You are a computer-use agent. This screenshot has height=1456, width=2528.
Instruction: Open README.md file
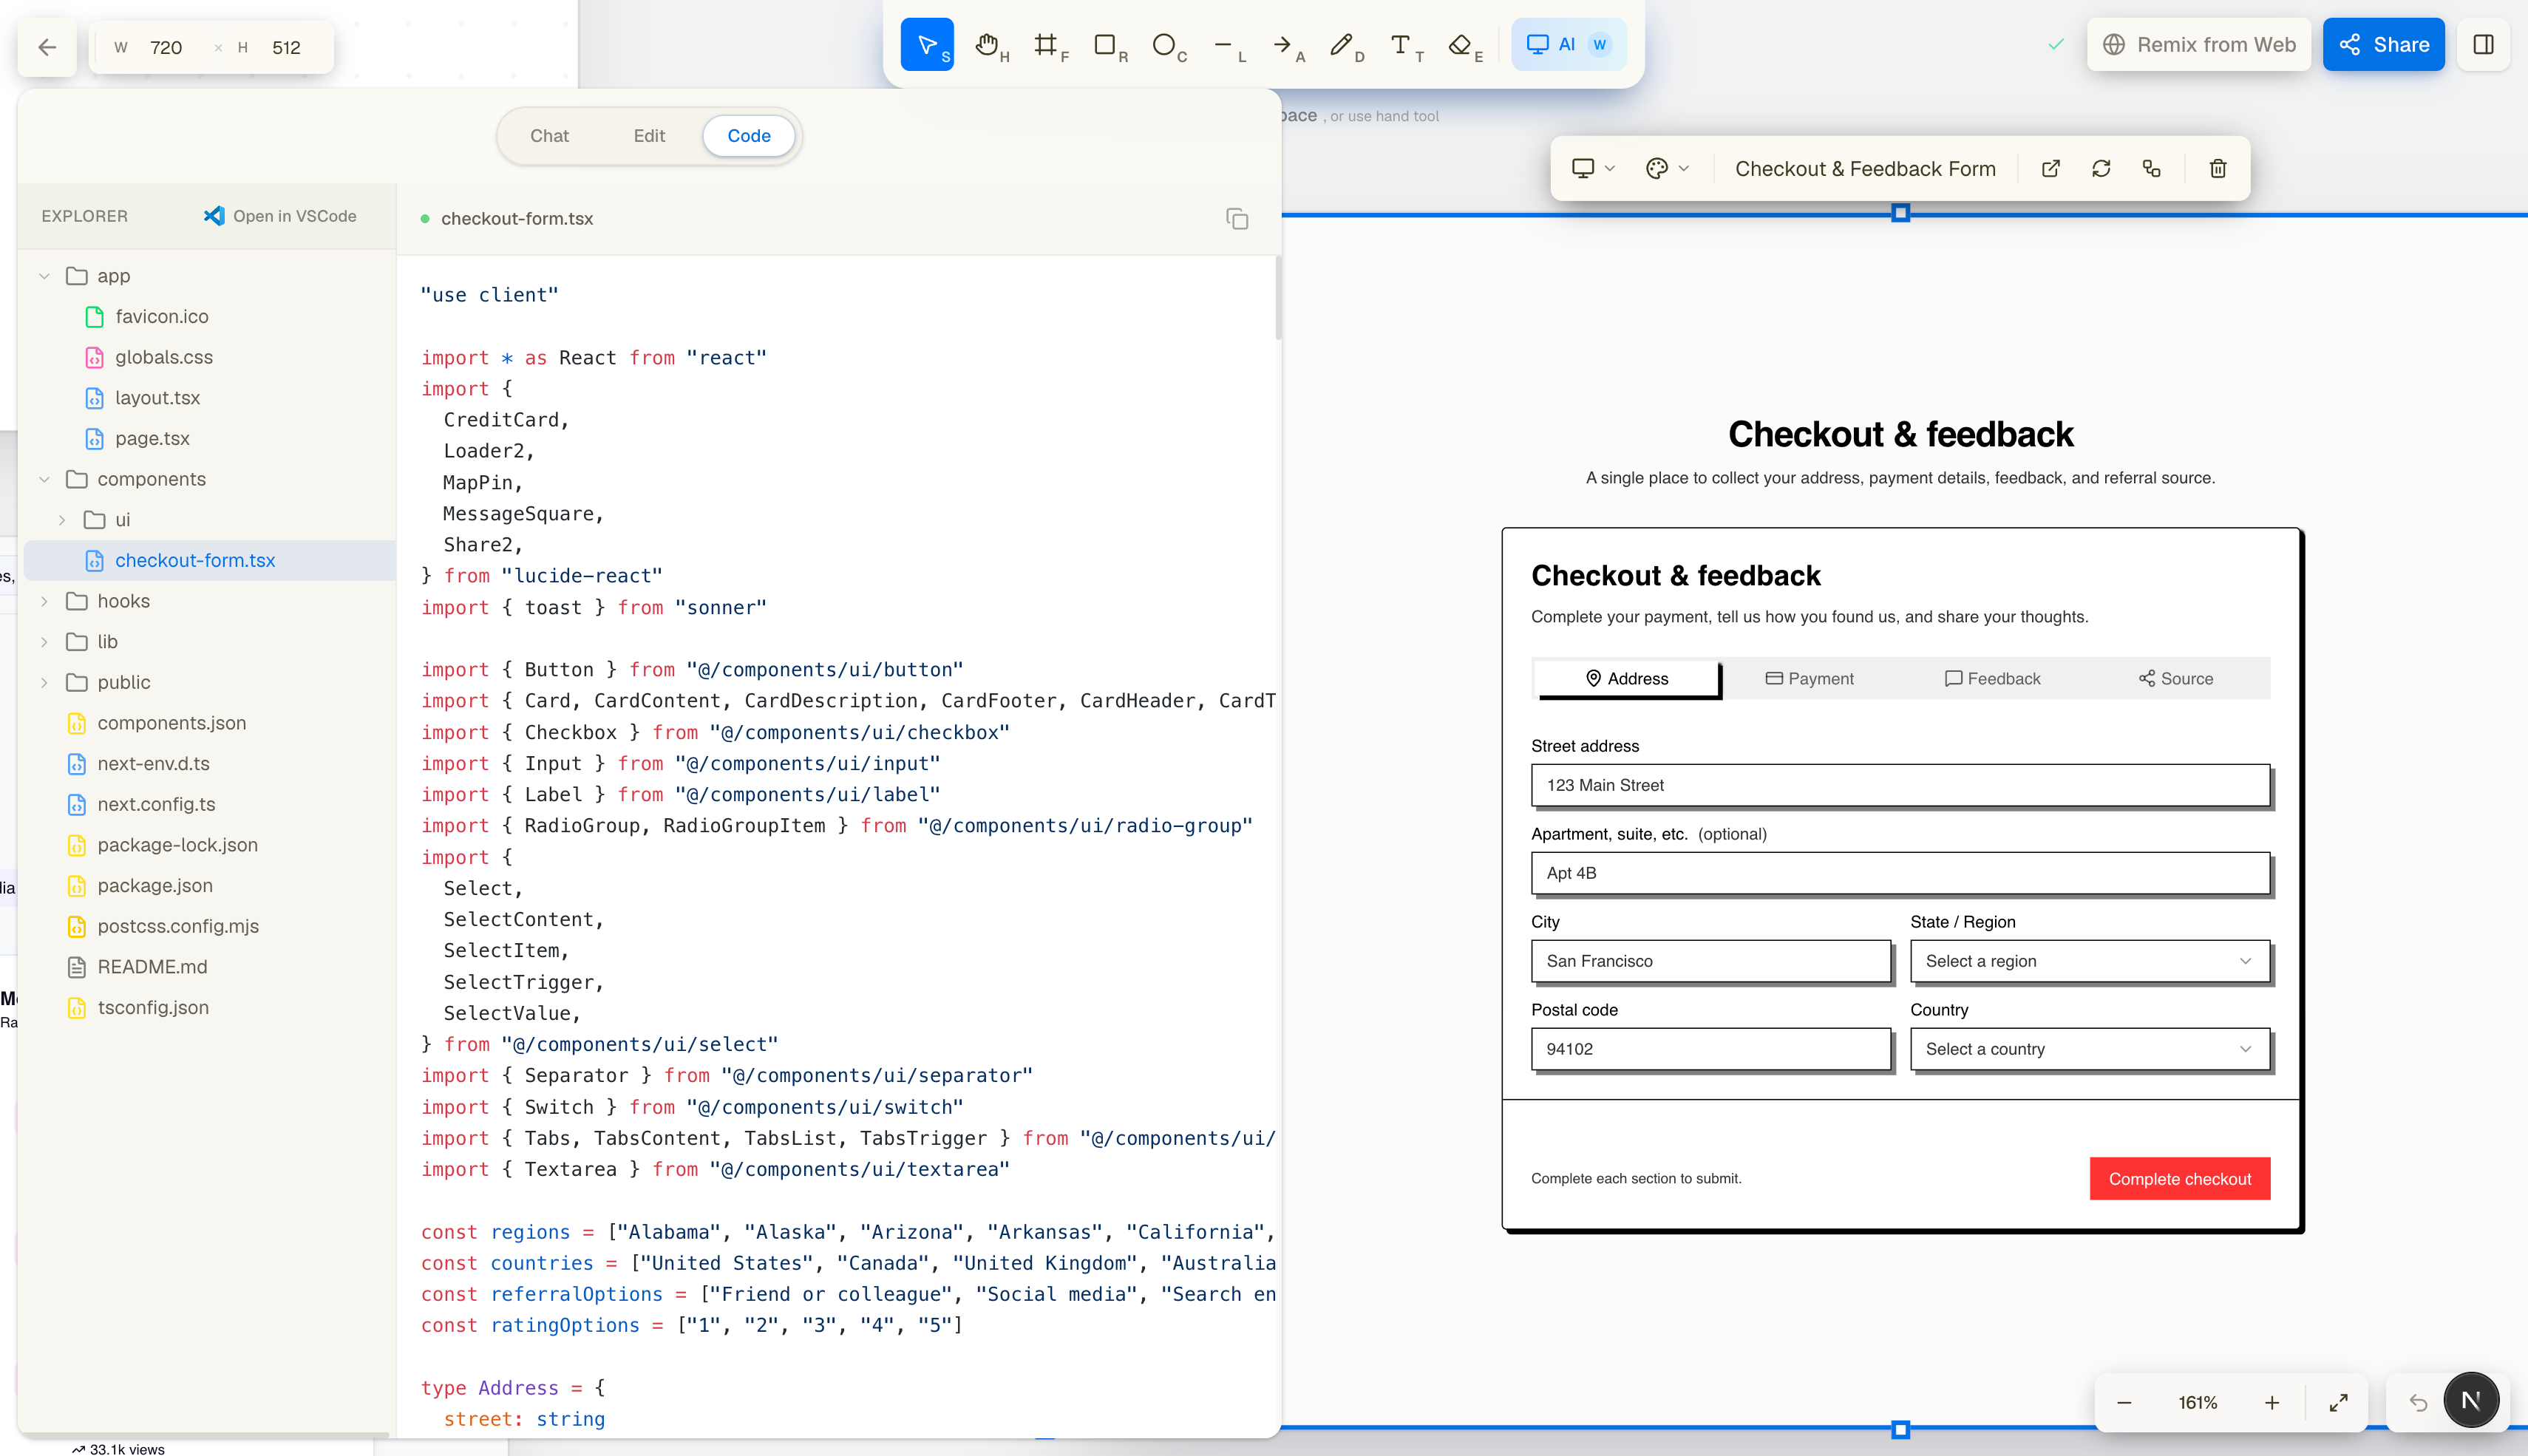[x=152, y=967]
